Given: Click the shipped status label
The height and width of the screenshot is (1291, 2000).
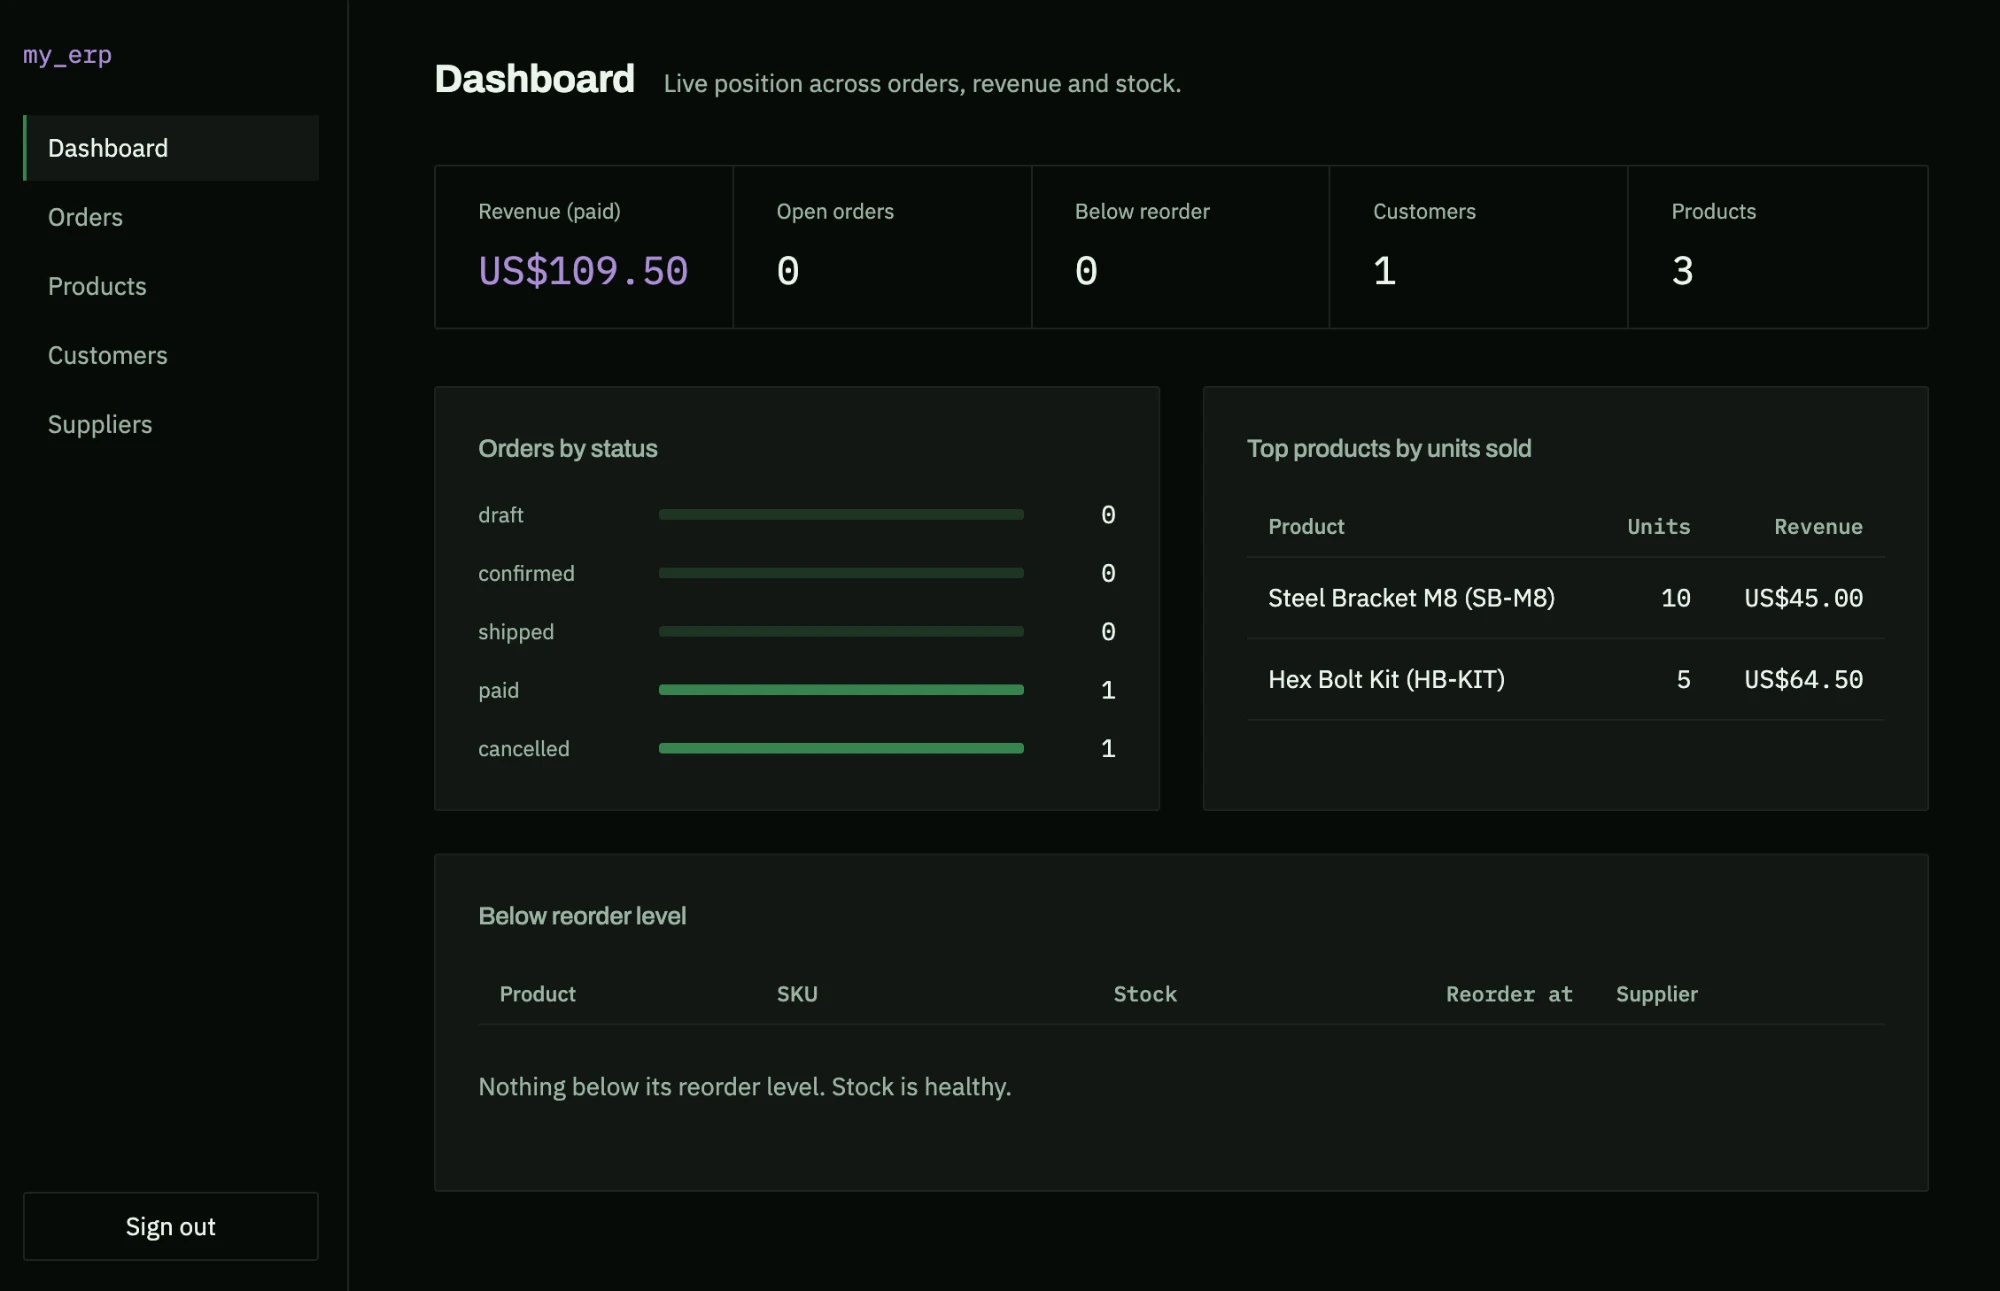Looking at the screenshot, I should 516,632.
